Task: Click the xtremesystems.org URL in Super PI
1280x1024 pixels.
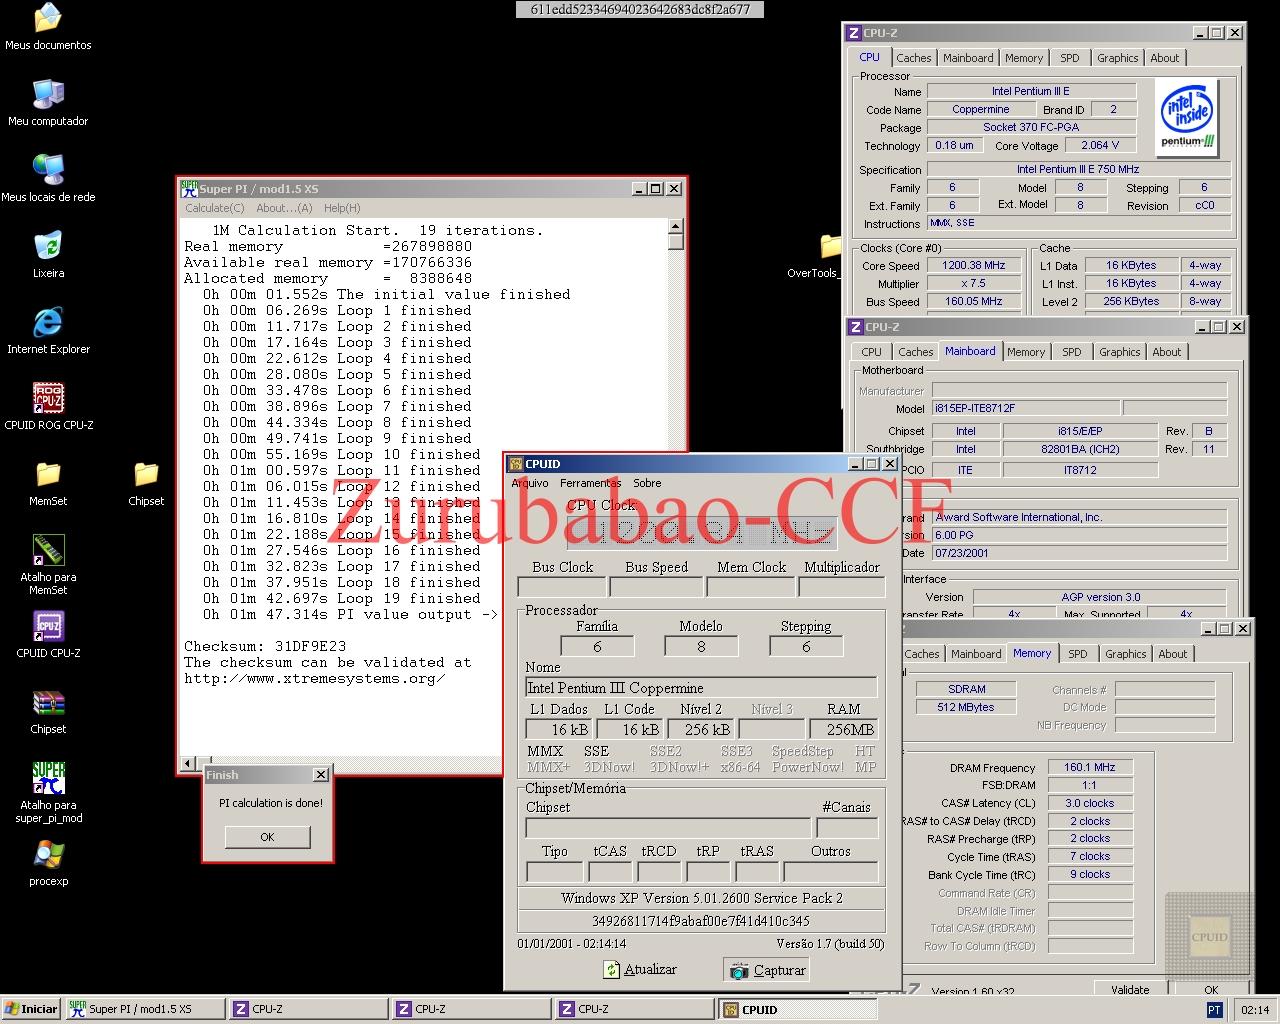Action: click(x=315, y=678)
